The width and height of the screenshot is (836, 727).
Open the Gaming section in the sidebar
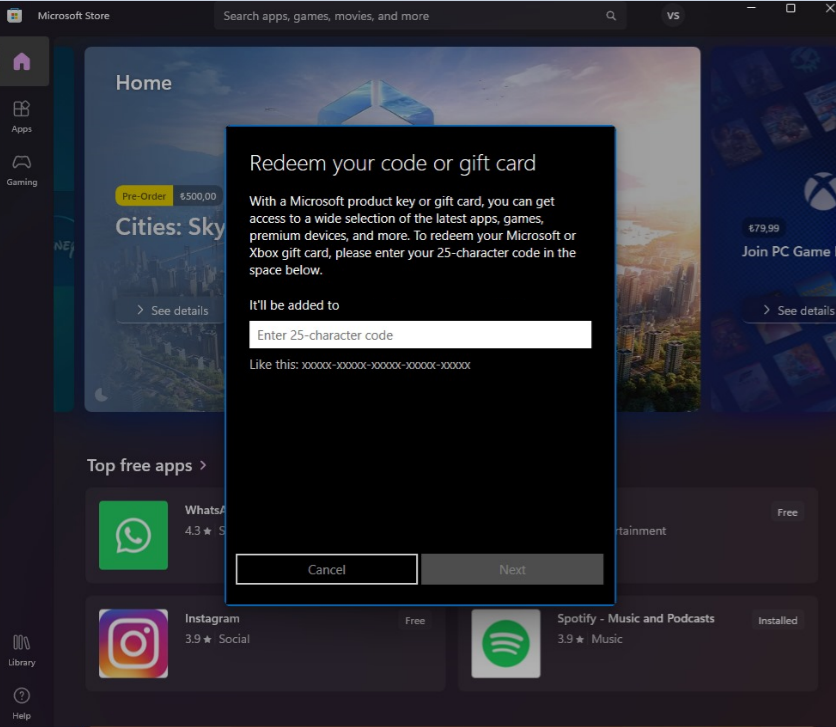[22, 170]
